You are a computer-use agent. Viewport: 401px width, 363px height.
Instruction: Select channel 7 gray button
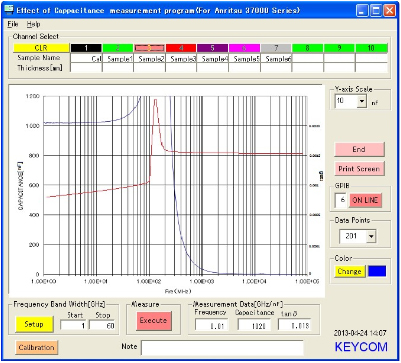point(276,48)
